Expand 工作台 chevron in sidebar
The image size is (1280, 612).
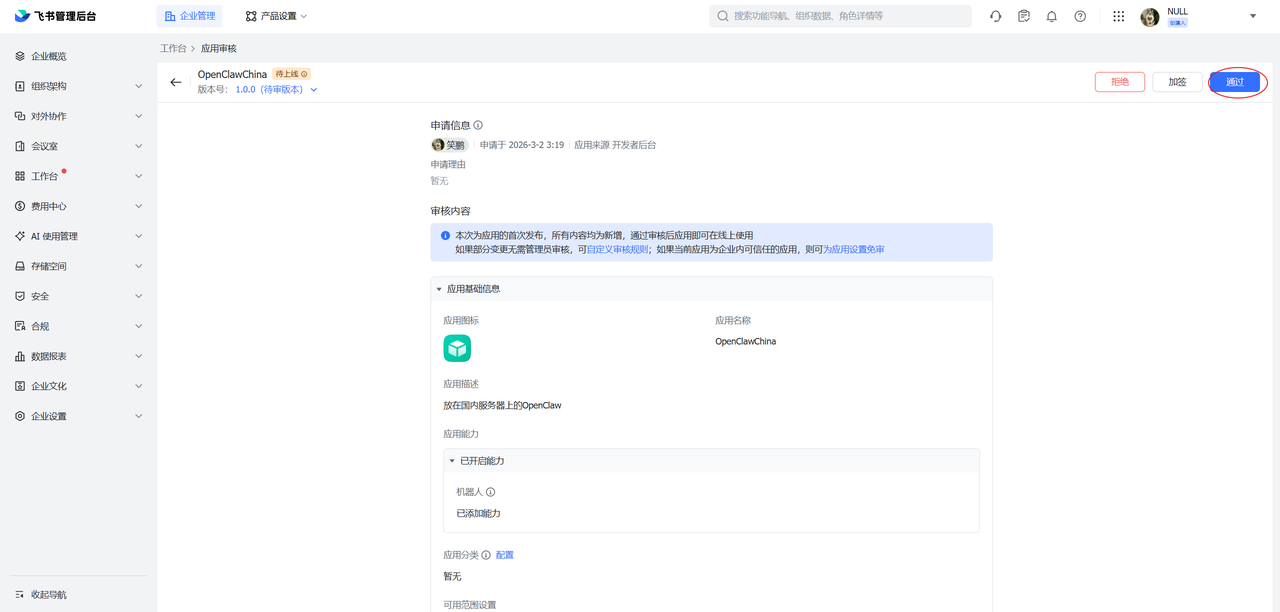click(138, 176)
